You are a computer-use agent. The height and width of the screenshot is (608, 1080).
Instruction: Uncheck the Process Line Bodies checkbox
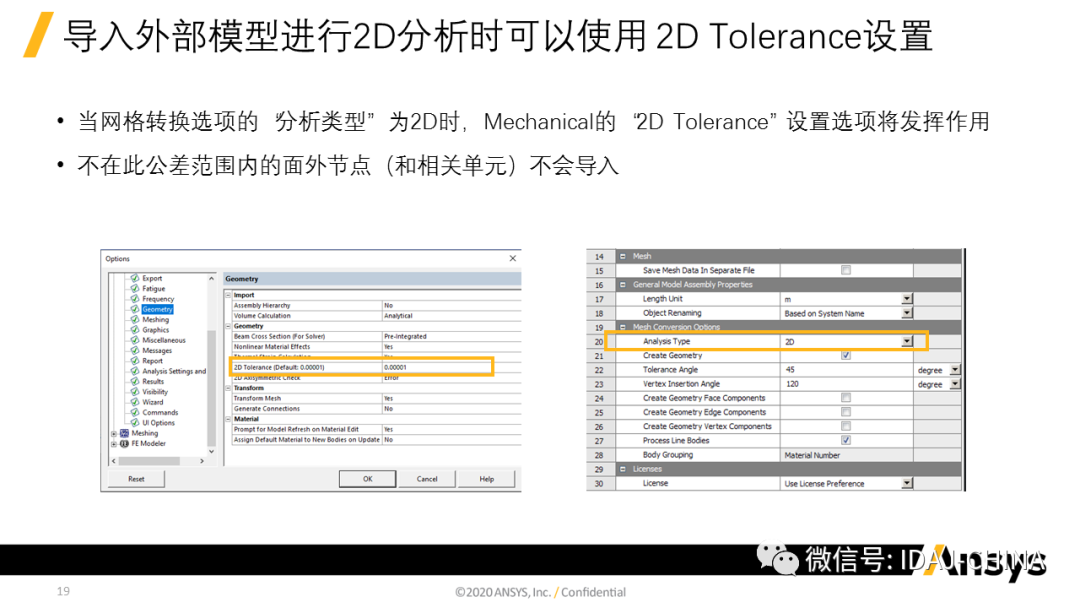coord(846,440)
